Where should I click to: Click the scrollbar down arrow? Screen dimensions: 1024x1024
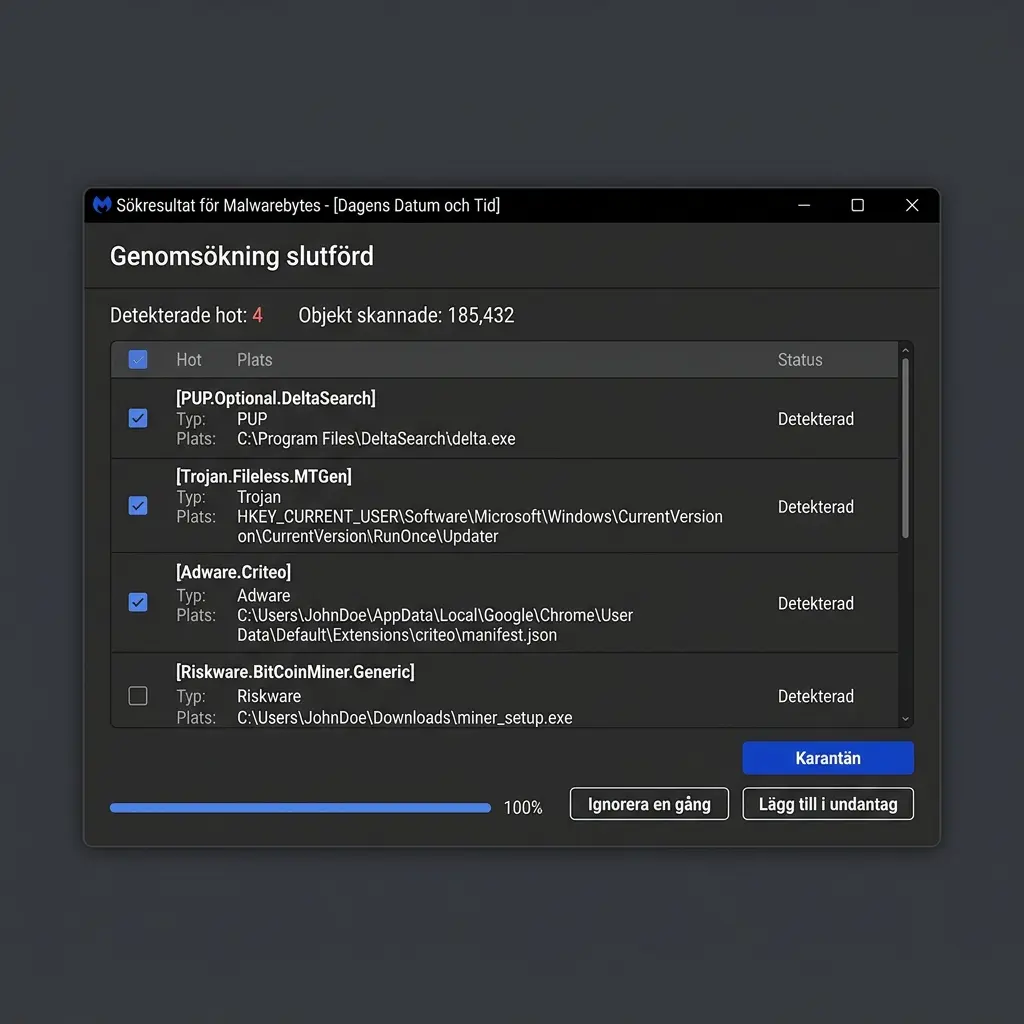[905, 719]
